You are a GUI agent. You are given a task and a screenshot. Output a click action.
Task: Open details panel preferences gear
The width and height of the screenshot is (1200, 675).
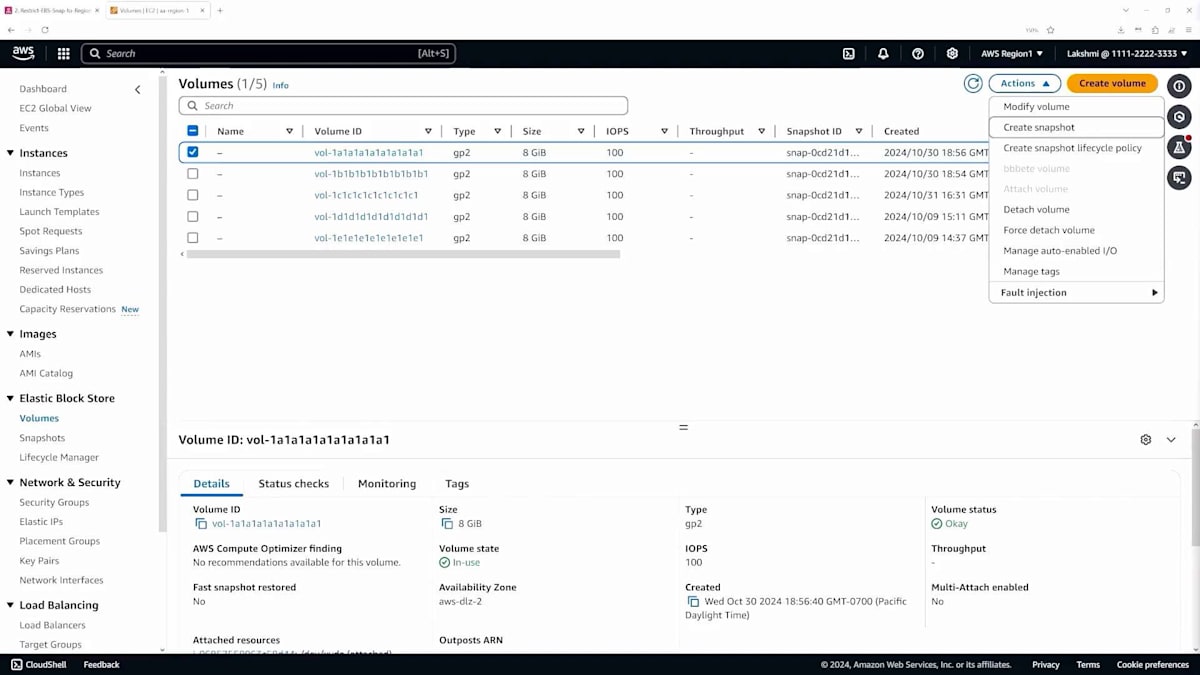pyautogui.click(x=1146, y=440)
